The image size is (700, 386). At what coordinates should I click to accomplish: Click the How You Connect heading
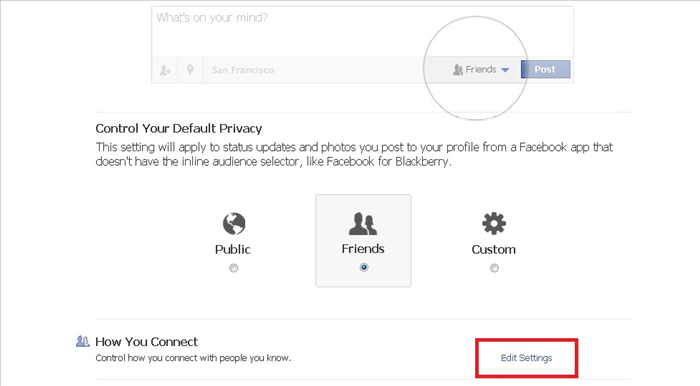click(x=146, y=342)
